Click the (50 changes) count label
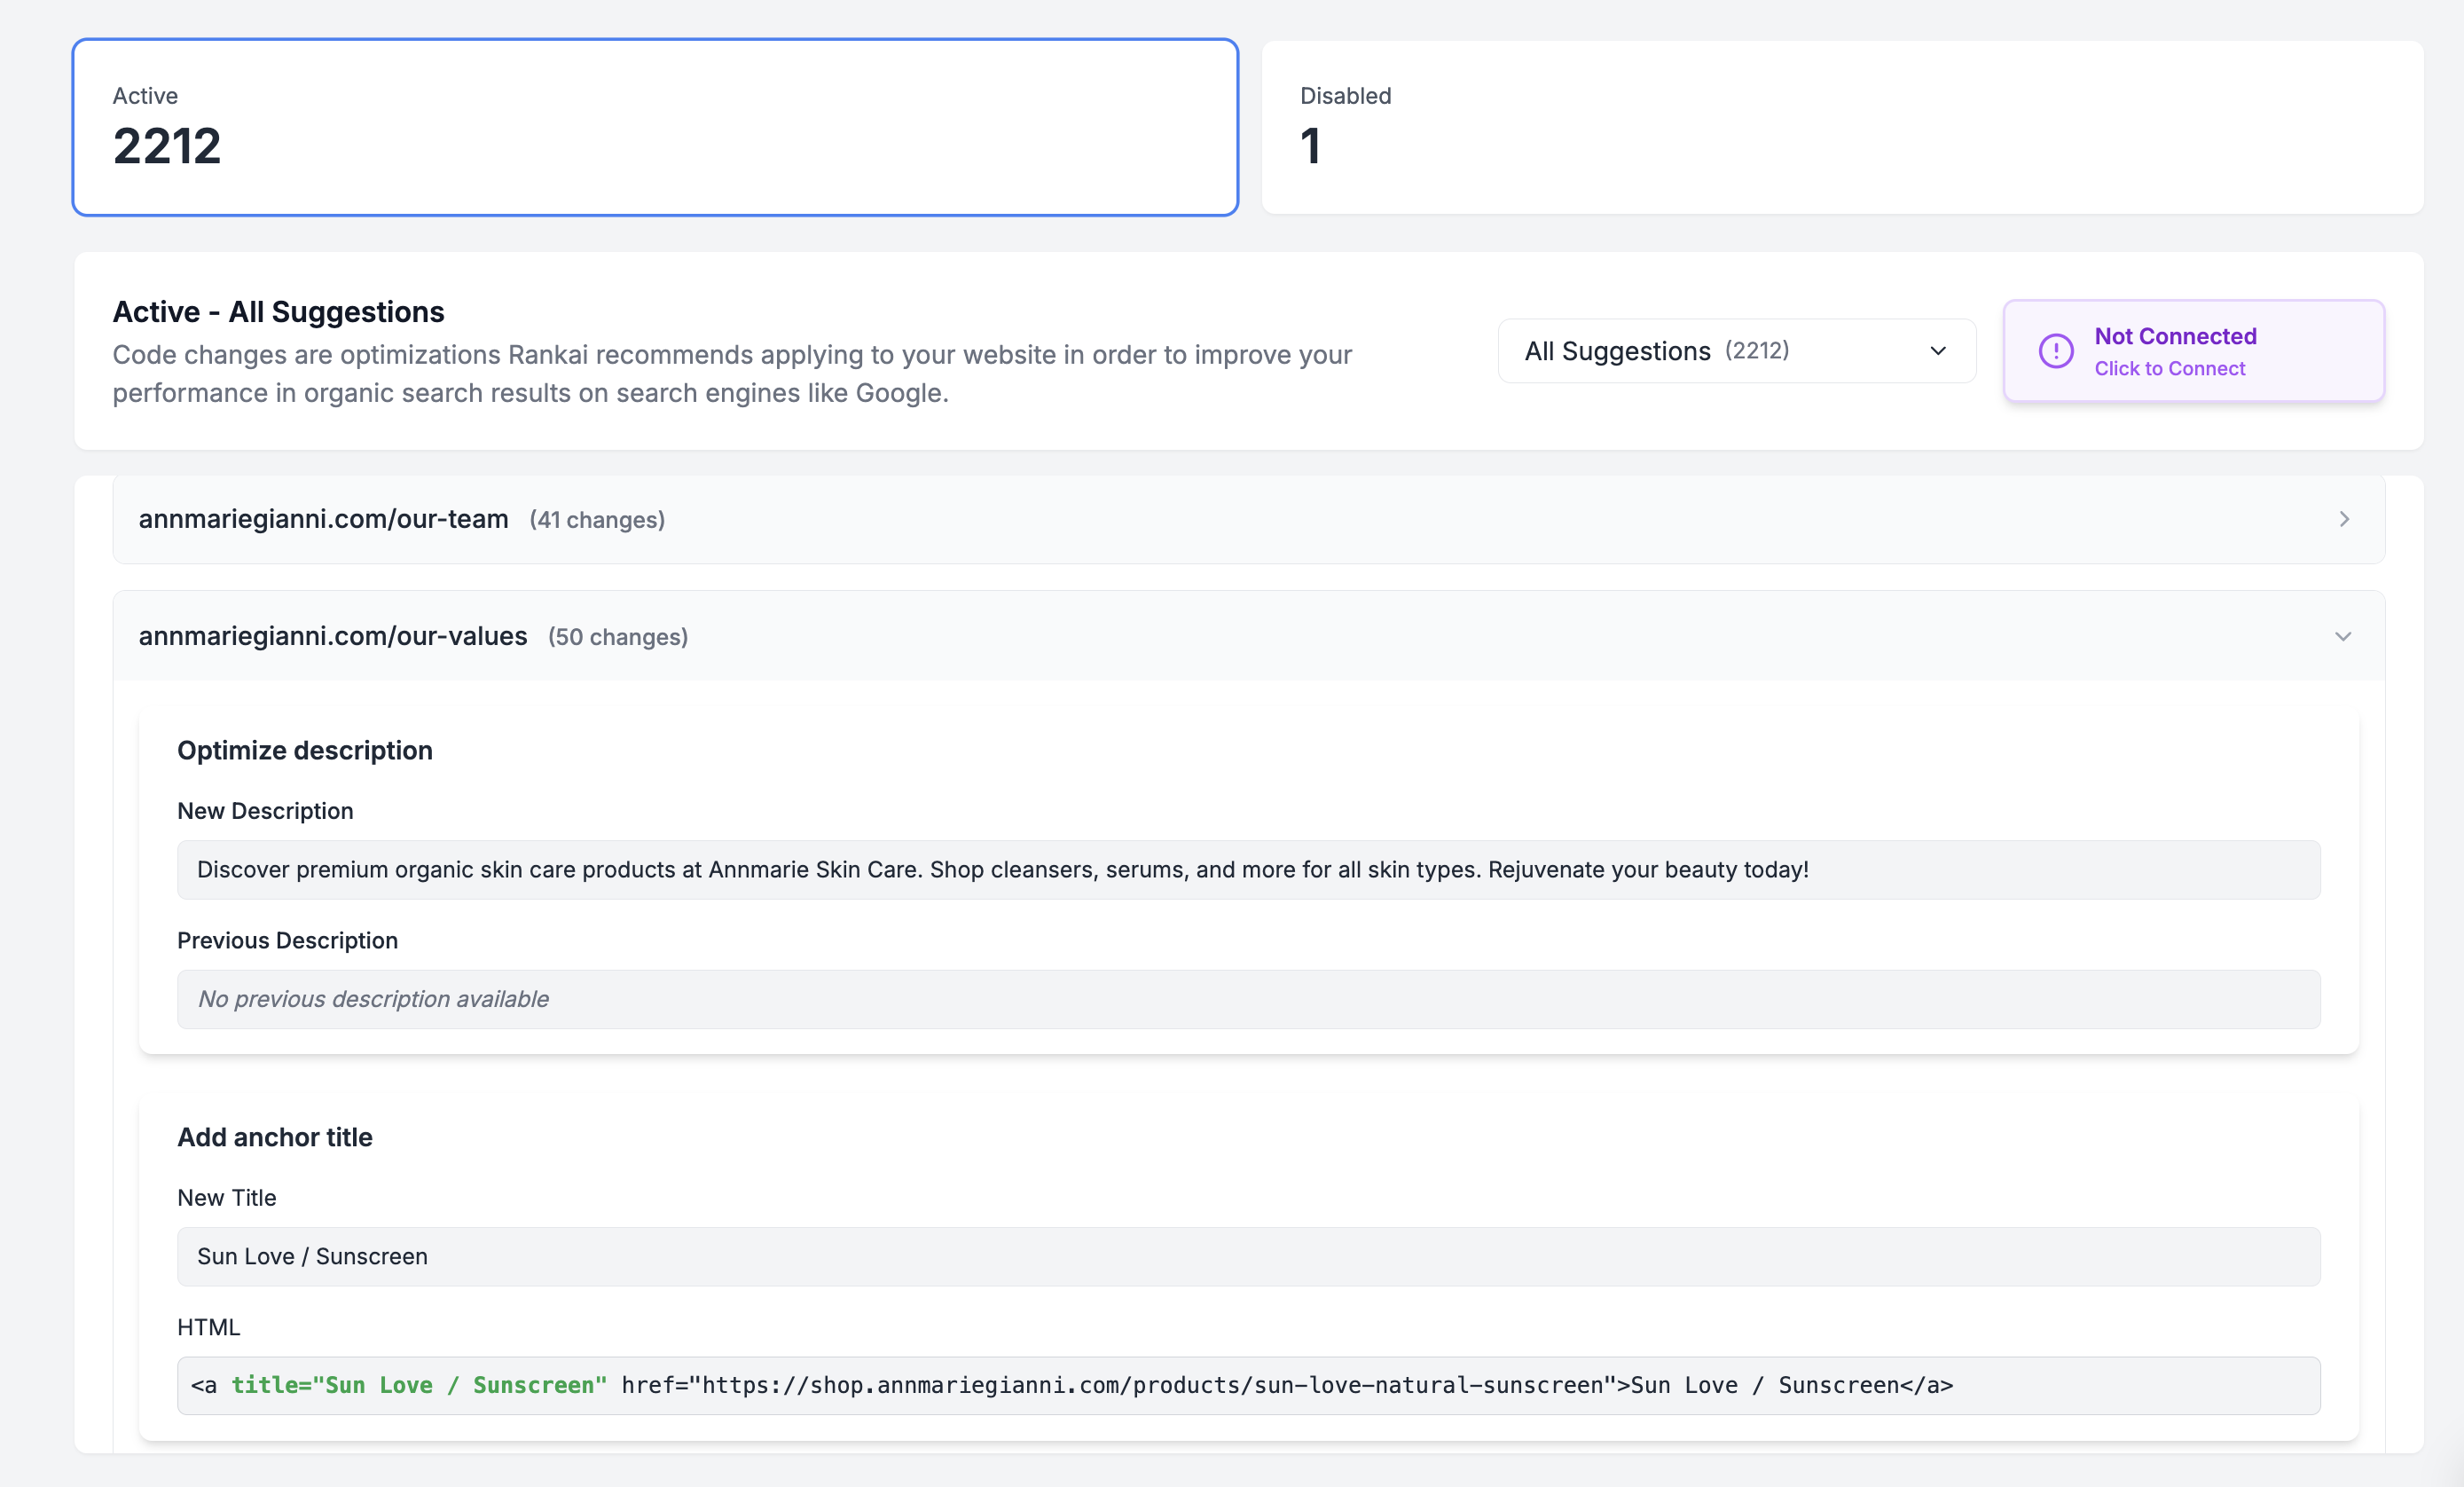Screen dimensions: 2464x1487 pyautogui.click(x=617, y=637)
